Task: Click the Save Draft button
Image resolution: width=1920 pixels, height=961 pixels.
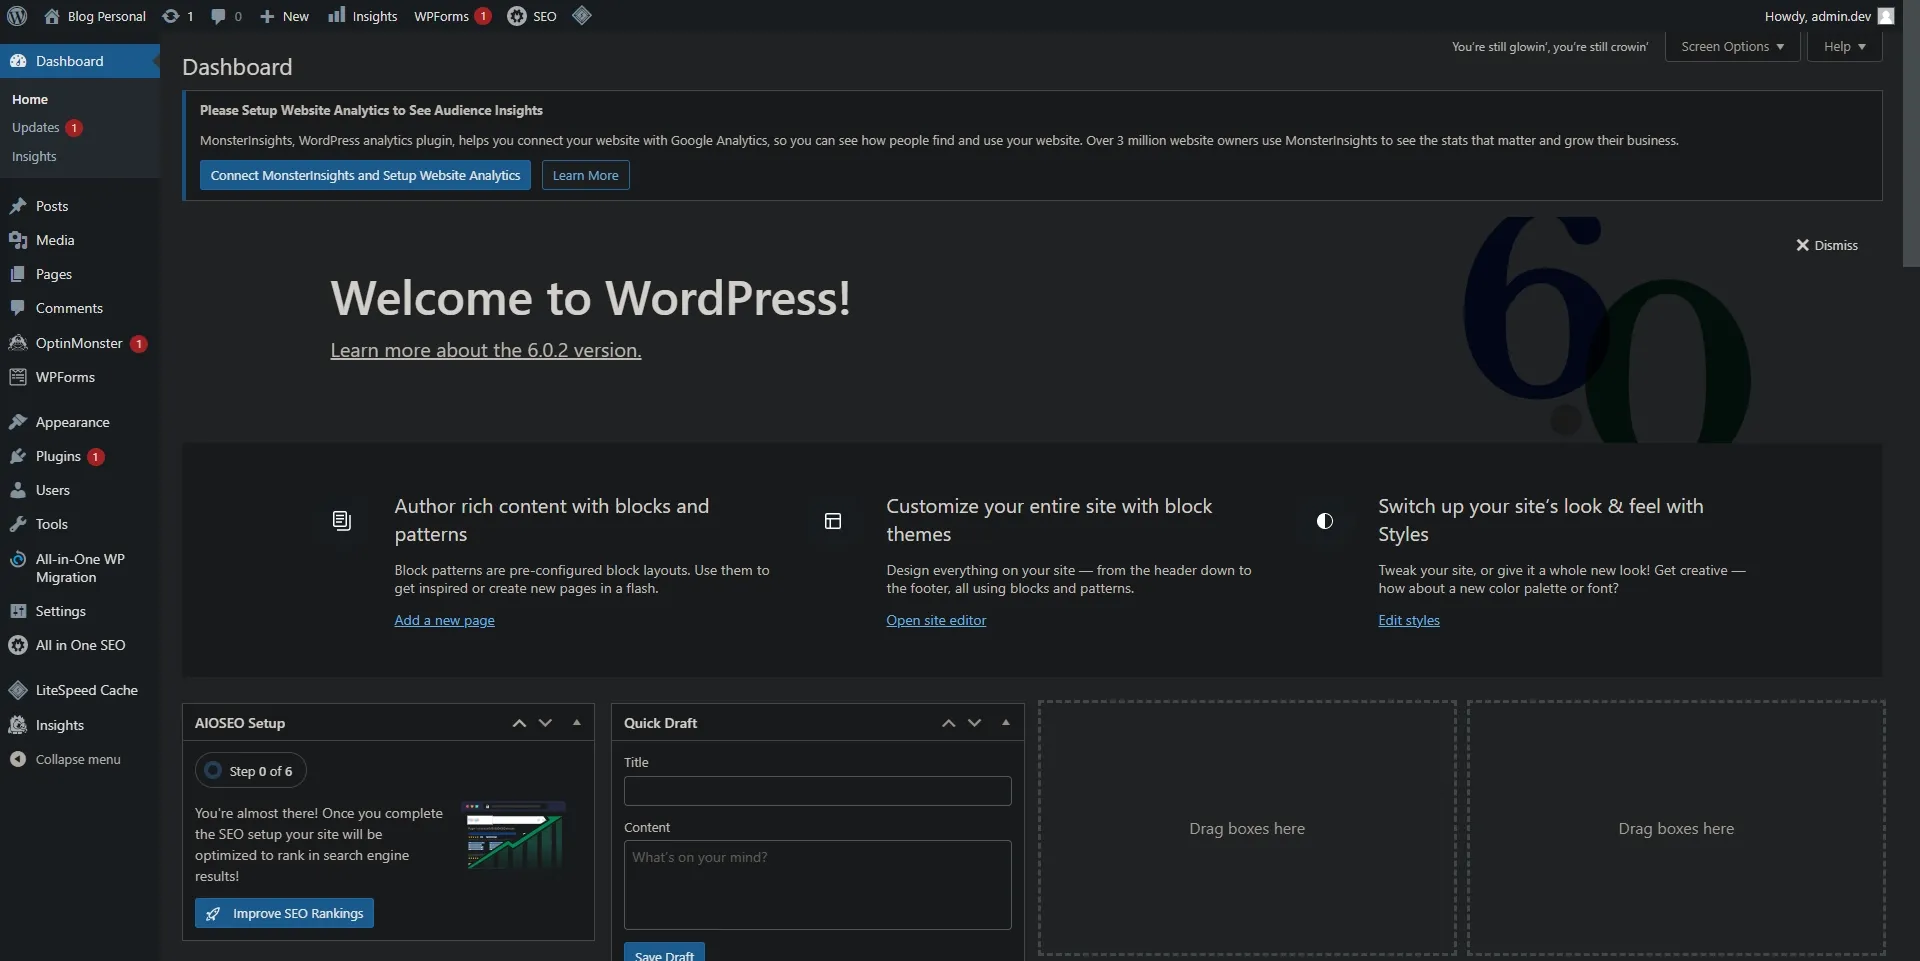Action: [x=664, y=952]
